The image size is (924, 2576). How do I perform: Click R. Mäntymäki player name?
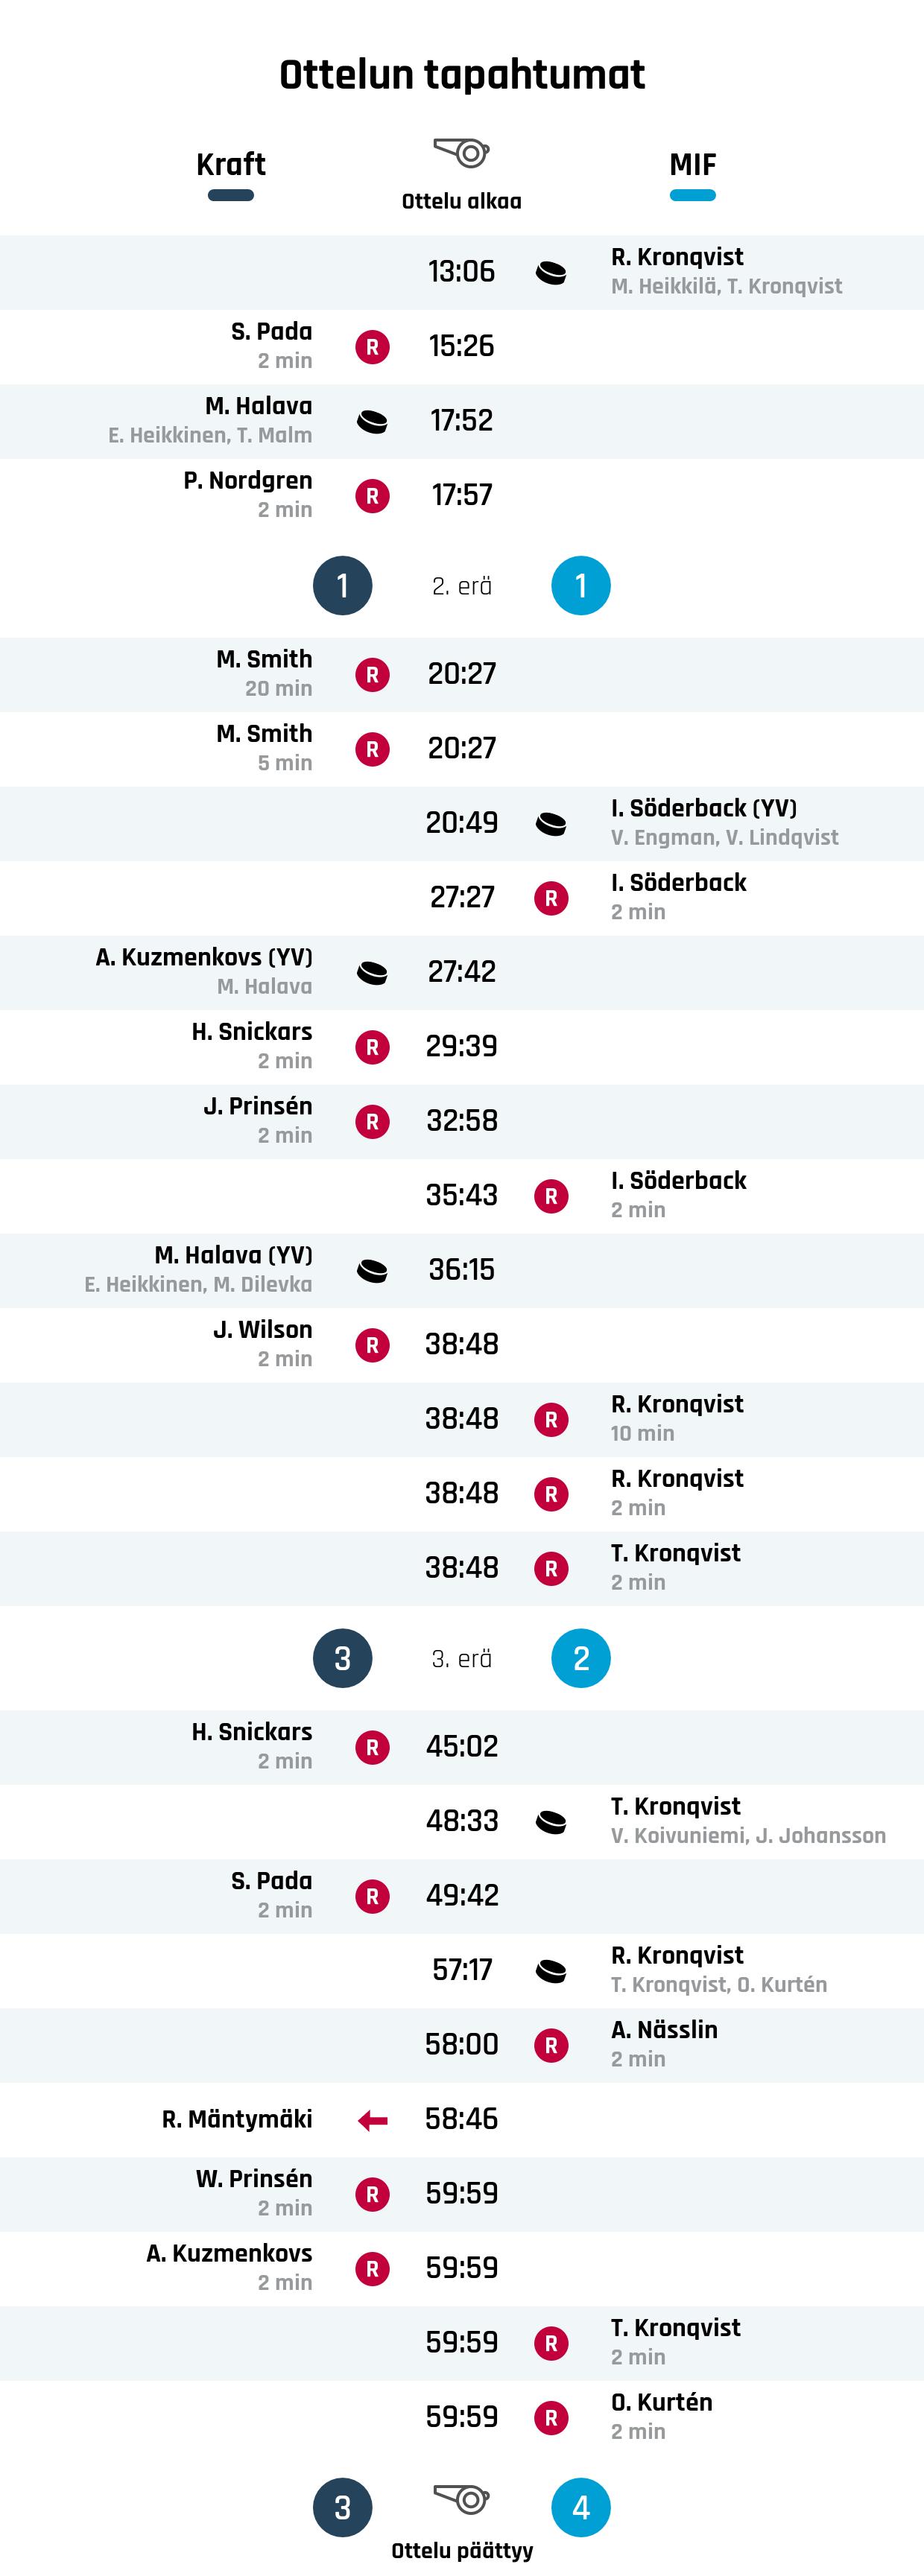coord(237,2119)
